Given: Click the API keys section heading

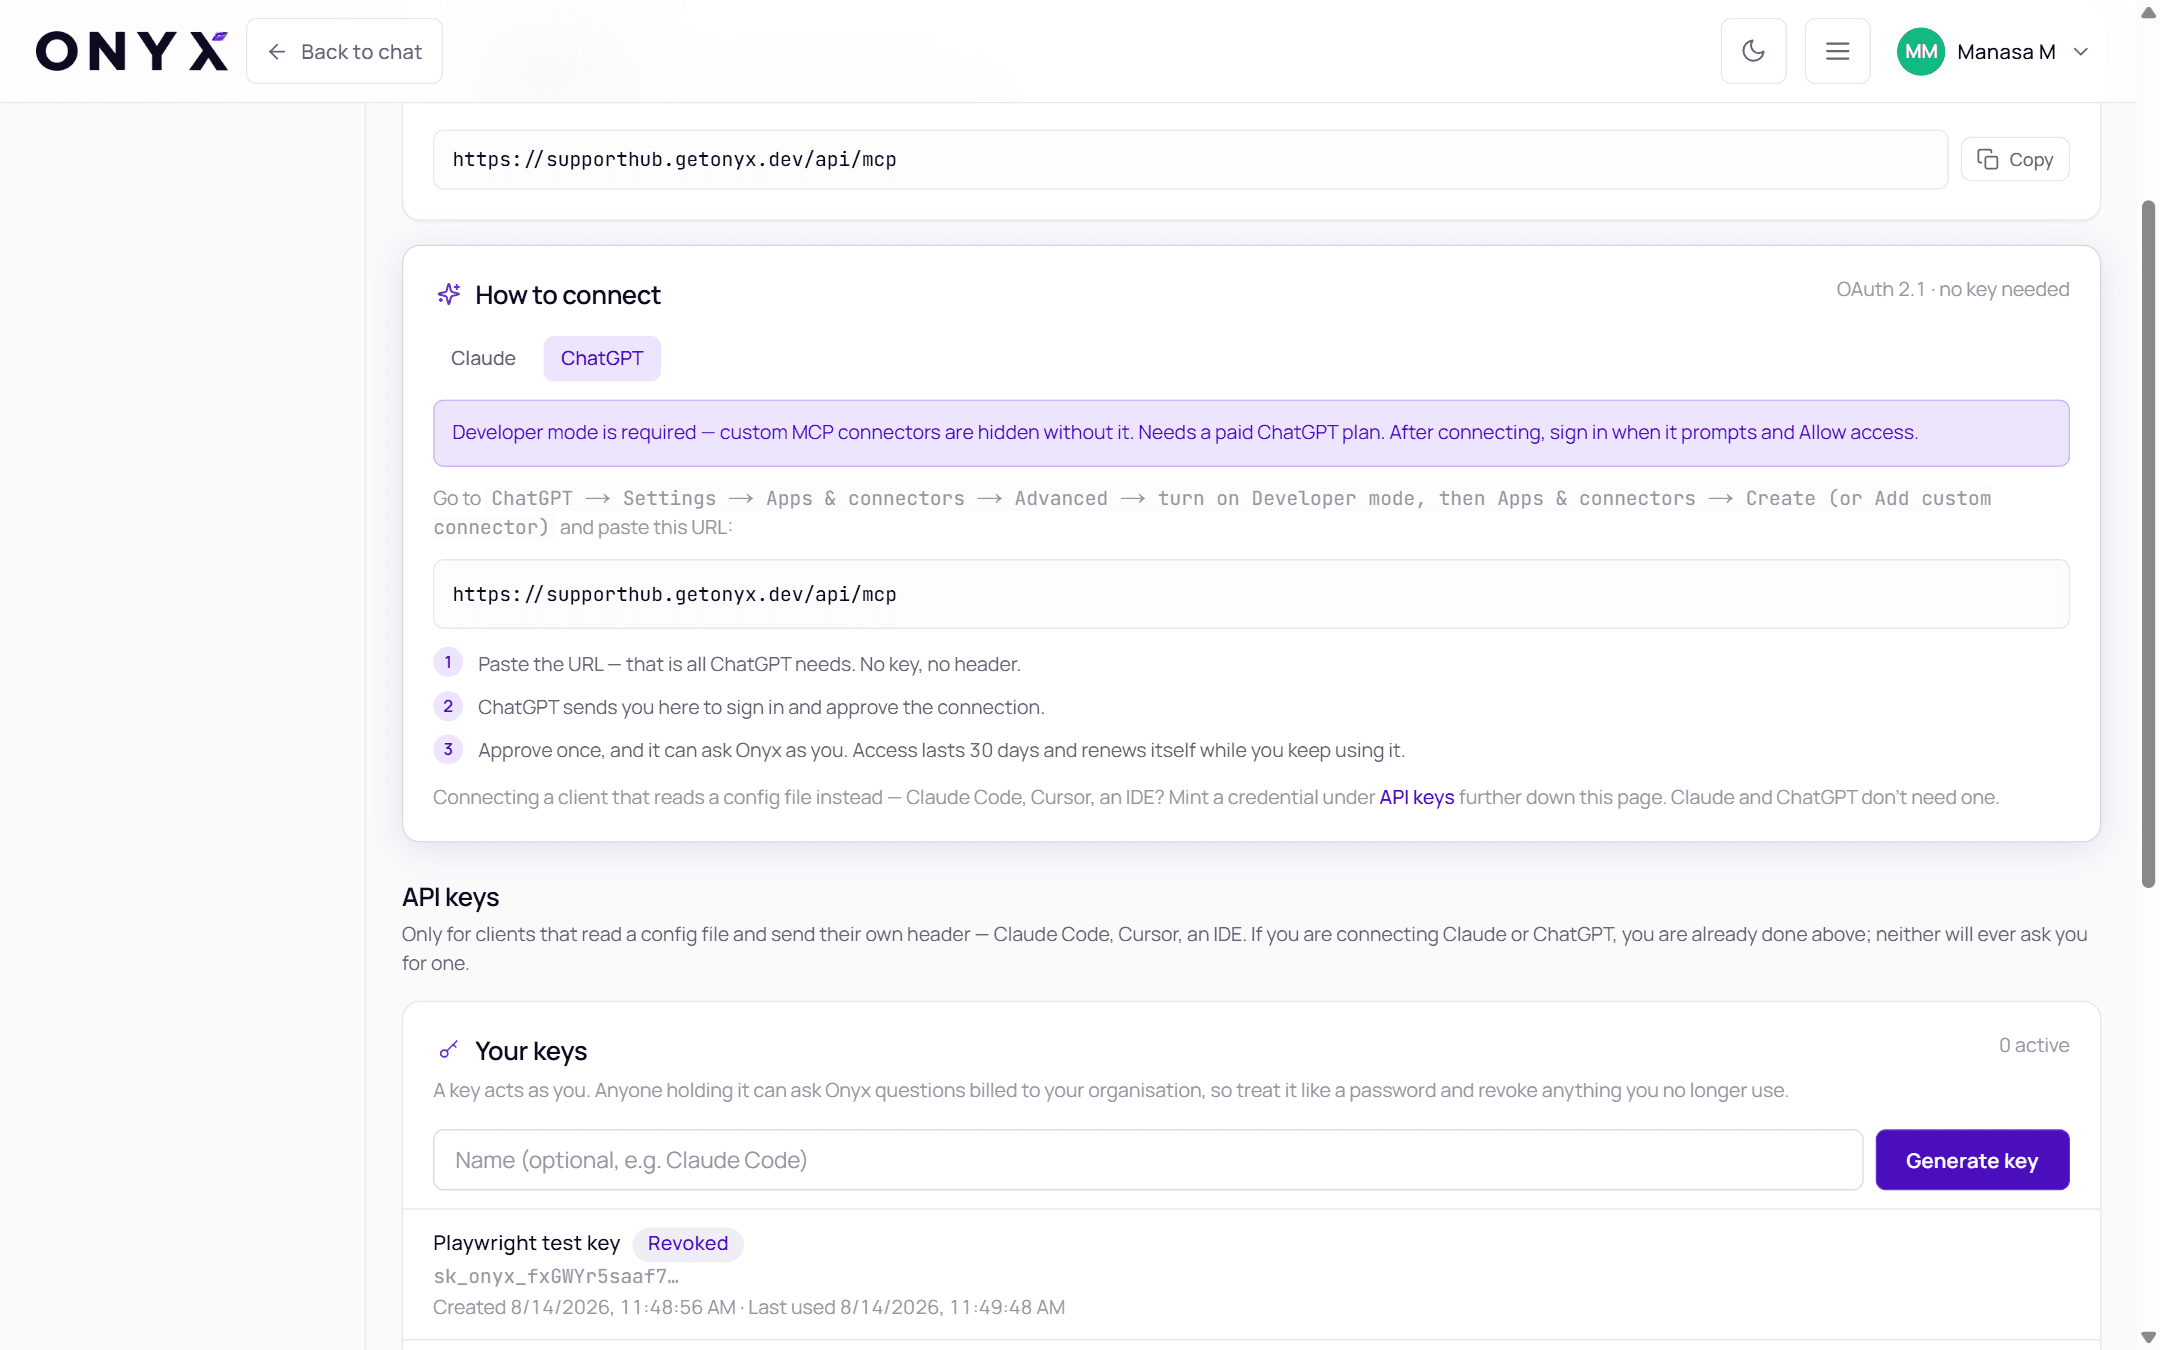Looking at the screenshot, I should pyautogui.click(x=450, y=897).
